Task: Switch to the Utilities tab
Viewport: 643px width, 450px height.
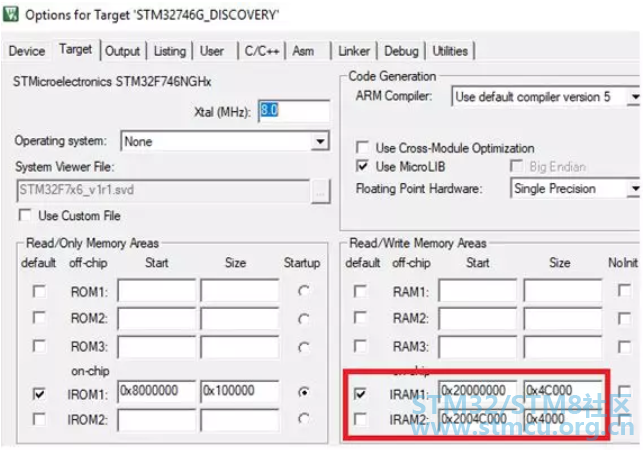Action: click(450, 51)
